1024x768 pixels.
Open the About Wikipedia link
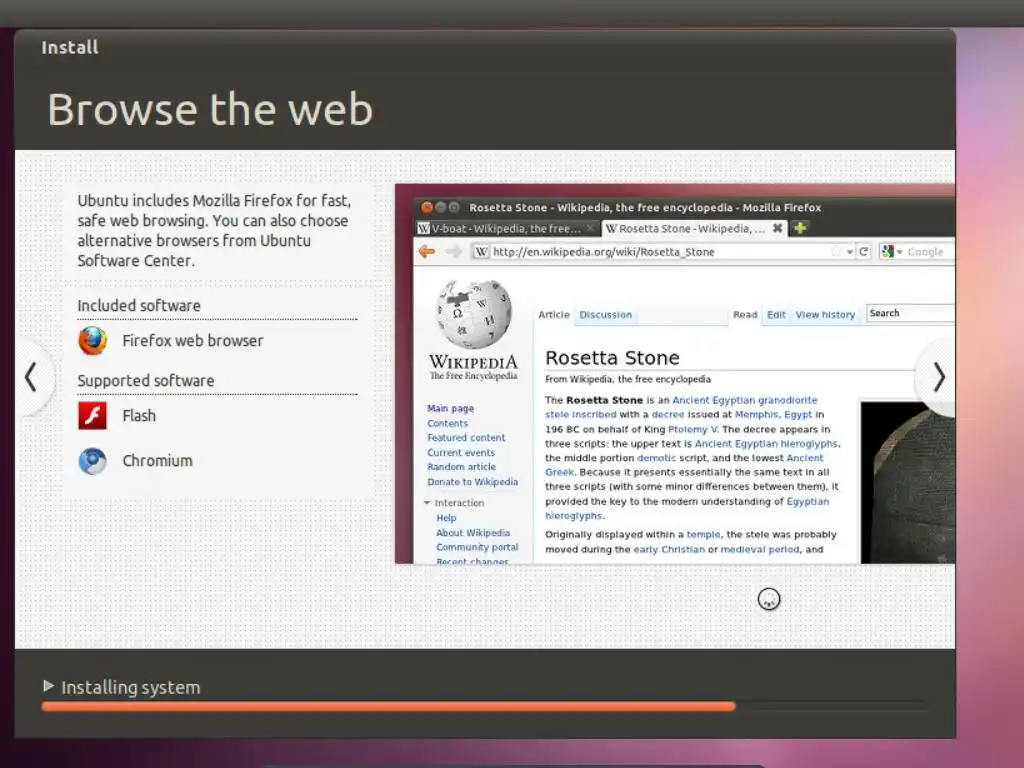pos(473,533)
